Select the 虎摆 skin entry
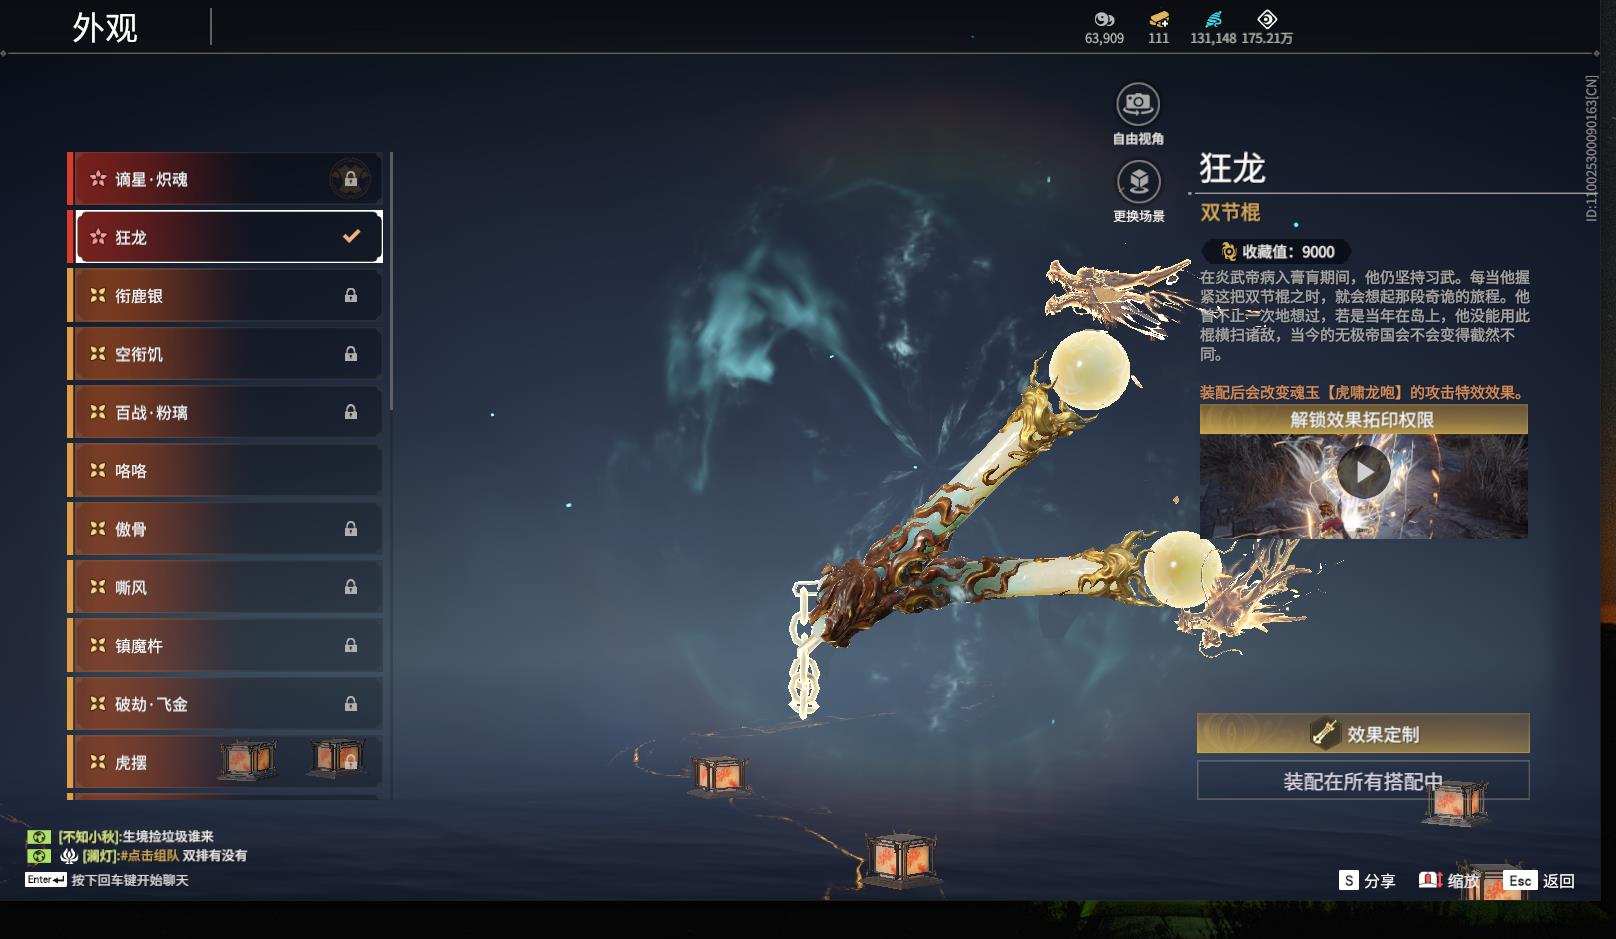This screenshot has height=939, width=1616. point(225,762)
